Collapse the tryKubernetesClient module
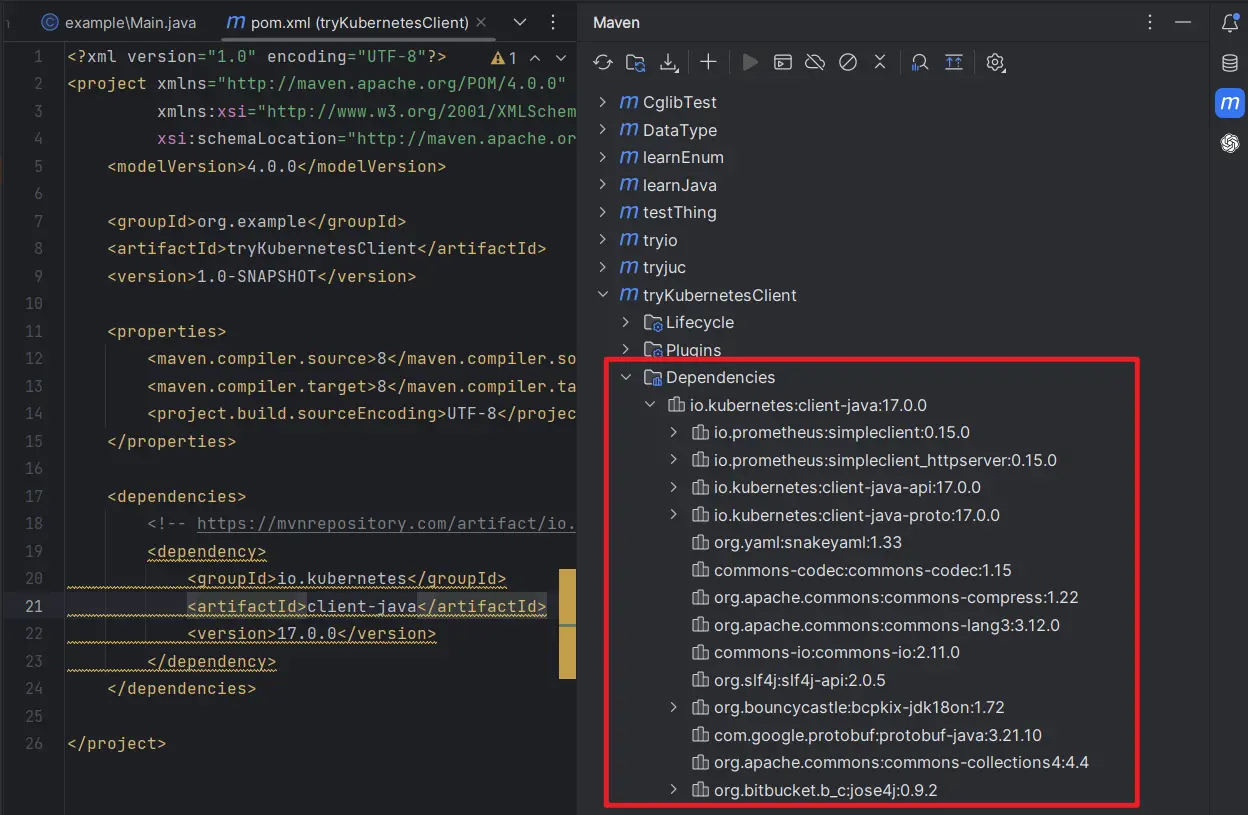 pos(603,295)
